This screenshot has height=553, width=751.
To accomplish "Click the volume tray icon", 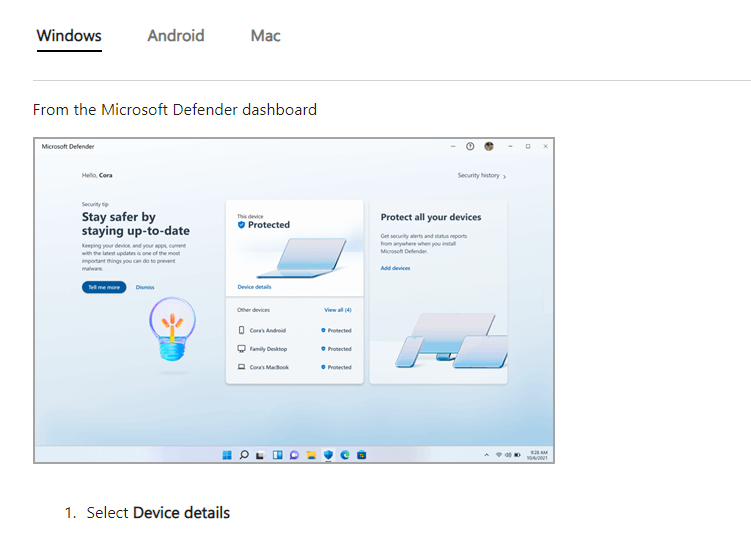I will [x=508, y=455].
